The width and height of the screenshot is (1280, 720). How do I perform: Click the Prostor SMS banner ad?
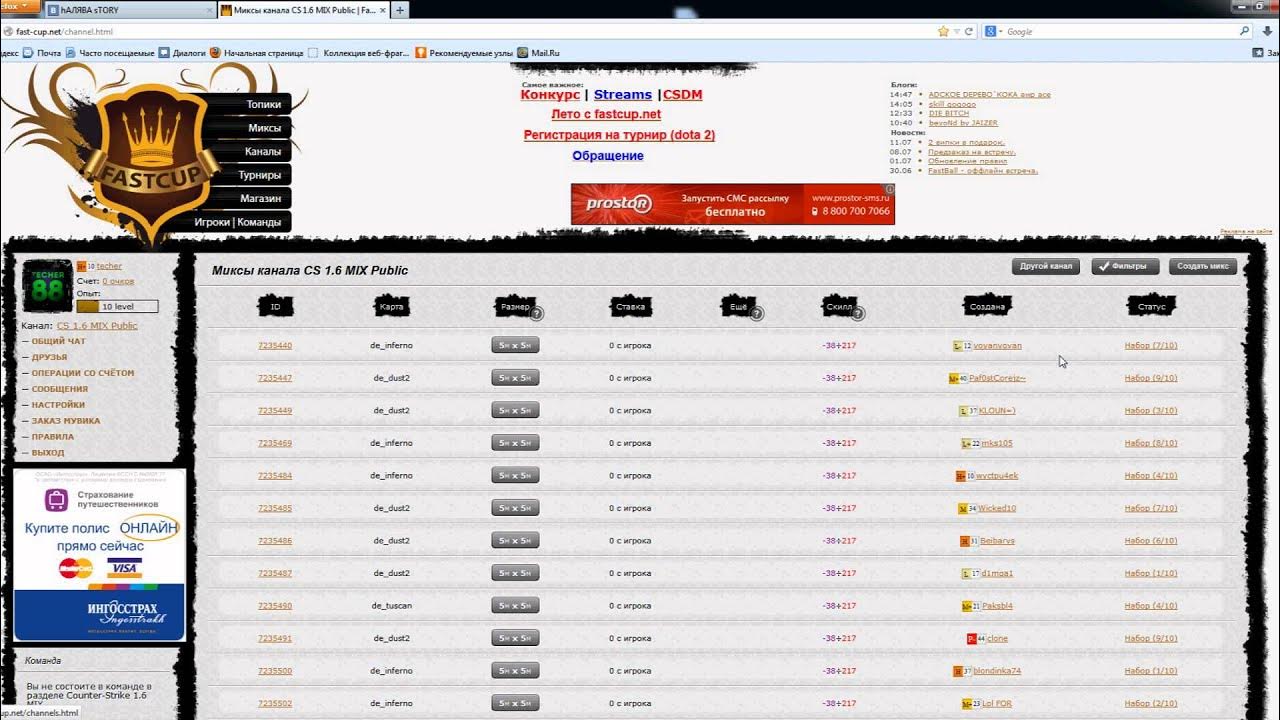[x=732, y=204]
